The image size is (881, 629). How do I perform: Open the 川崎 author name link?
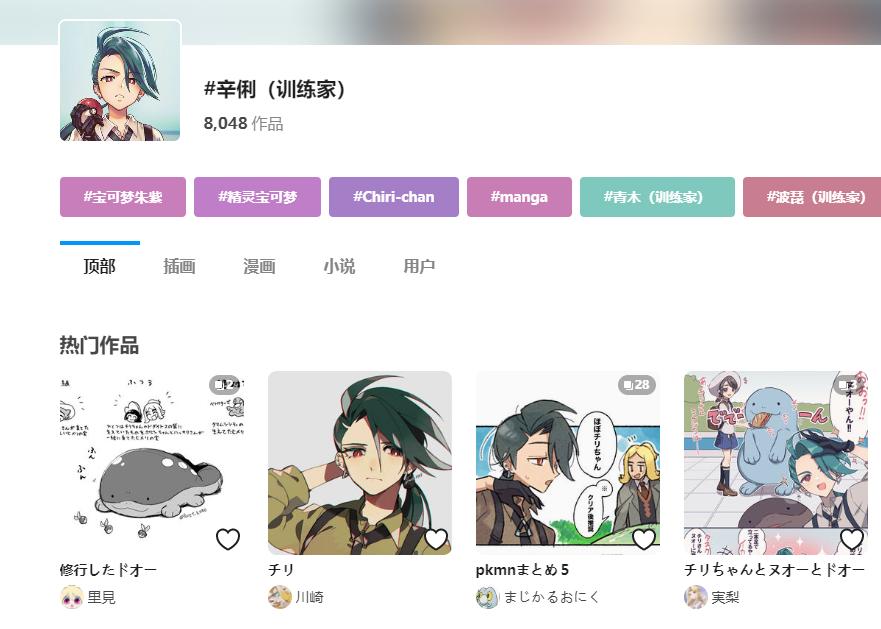click(x=310, y=596)
